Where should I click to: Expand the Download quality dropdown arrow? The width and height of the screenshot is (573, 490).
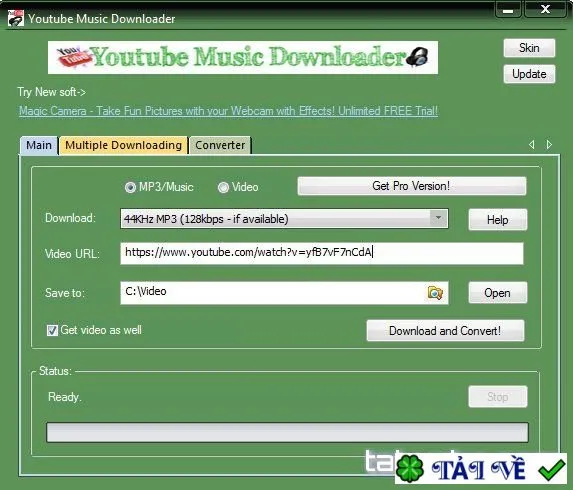[x=439, y=219]
